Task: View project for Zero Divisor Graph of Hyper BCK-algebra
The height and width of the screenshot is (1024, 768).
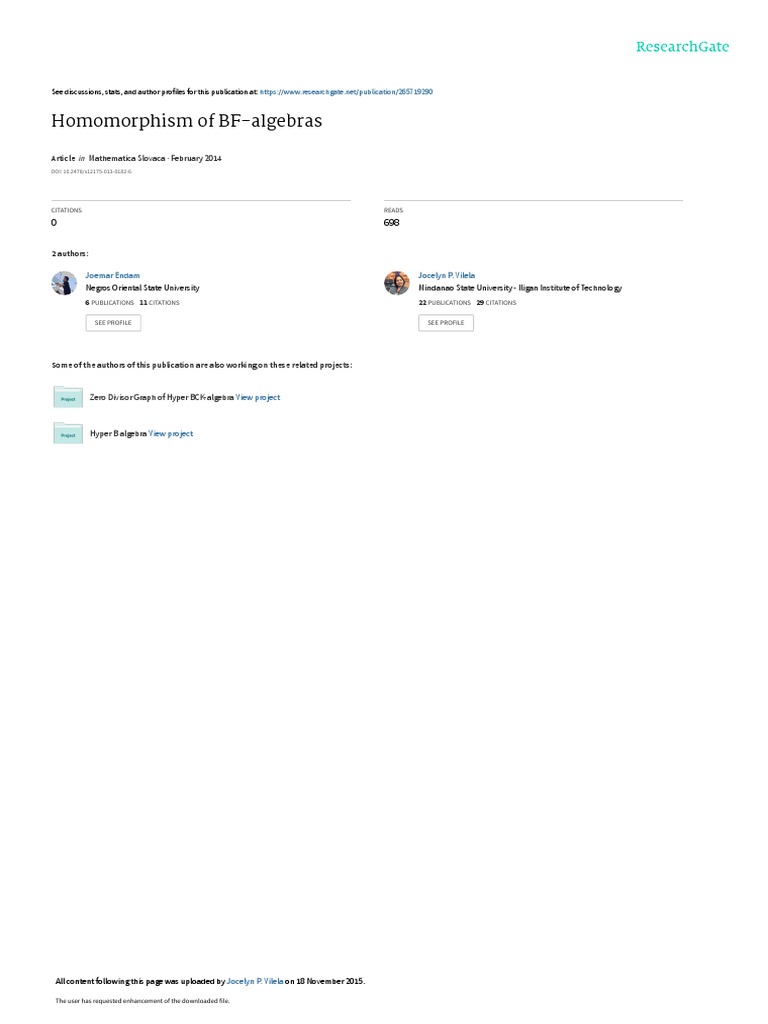Action: pos(258,397)
